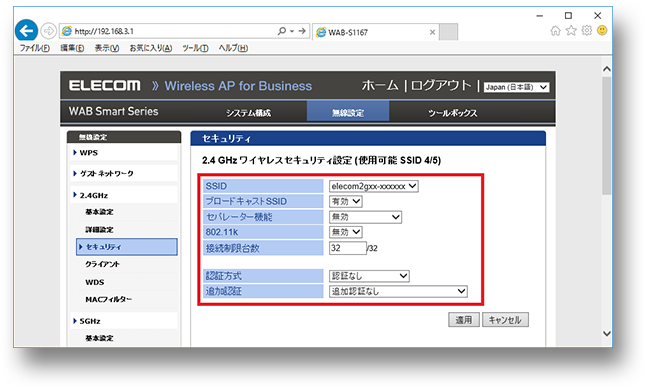This screenshot has height=389, width=647.
Task: Open the 802.11k dropdown
Action: pyautogui.click(x=346, y=232)
